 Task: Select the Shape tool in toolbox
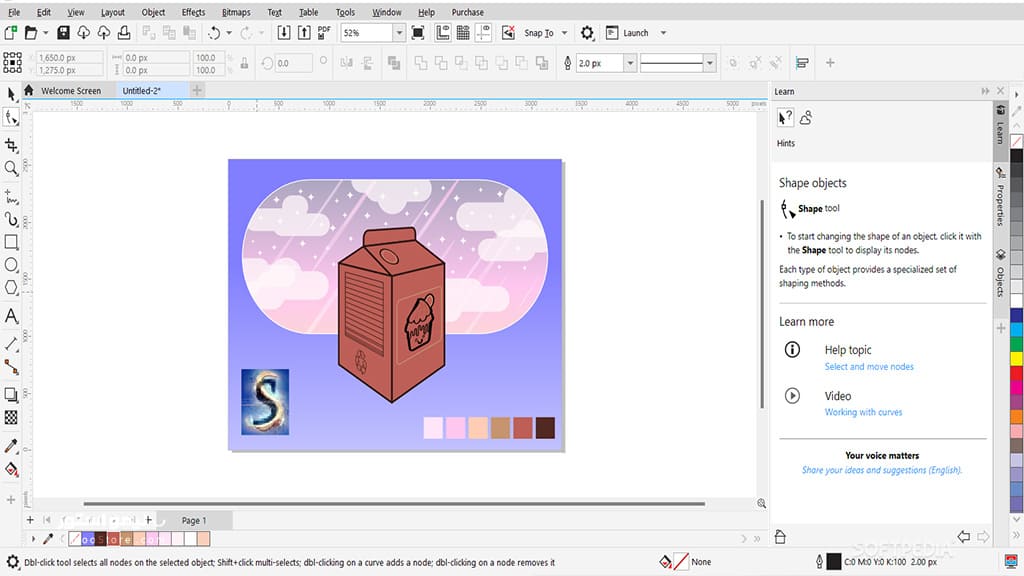click(11, 118)
